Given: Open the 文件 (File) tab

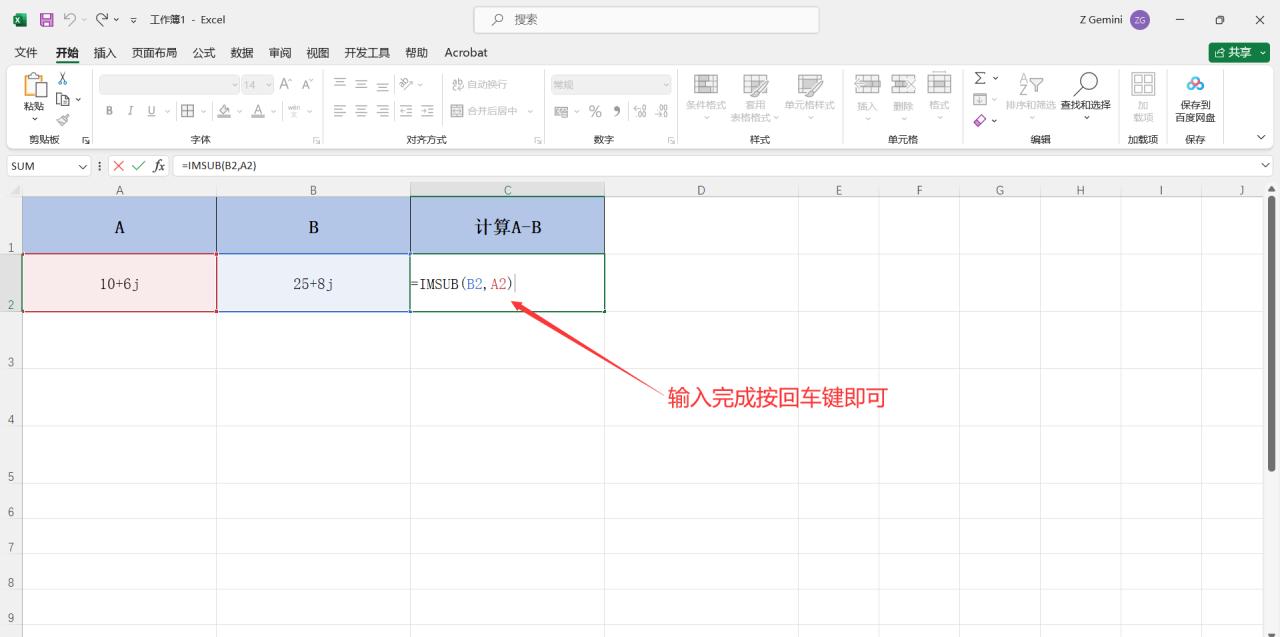Looking at the screenshot, I should (x=26, y=53).
